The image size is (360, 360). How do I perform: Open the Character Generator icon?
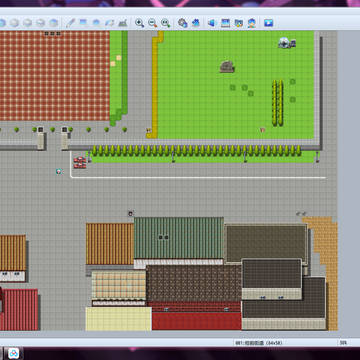click(252, 23)
